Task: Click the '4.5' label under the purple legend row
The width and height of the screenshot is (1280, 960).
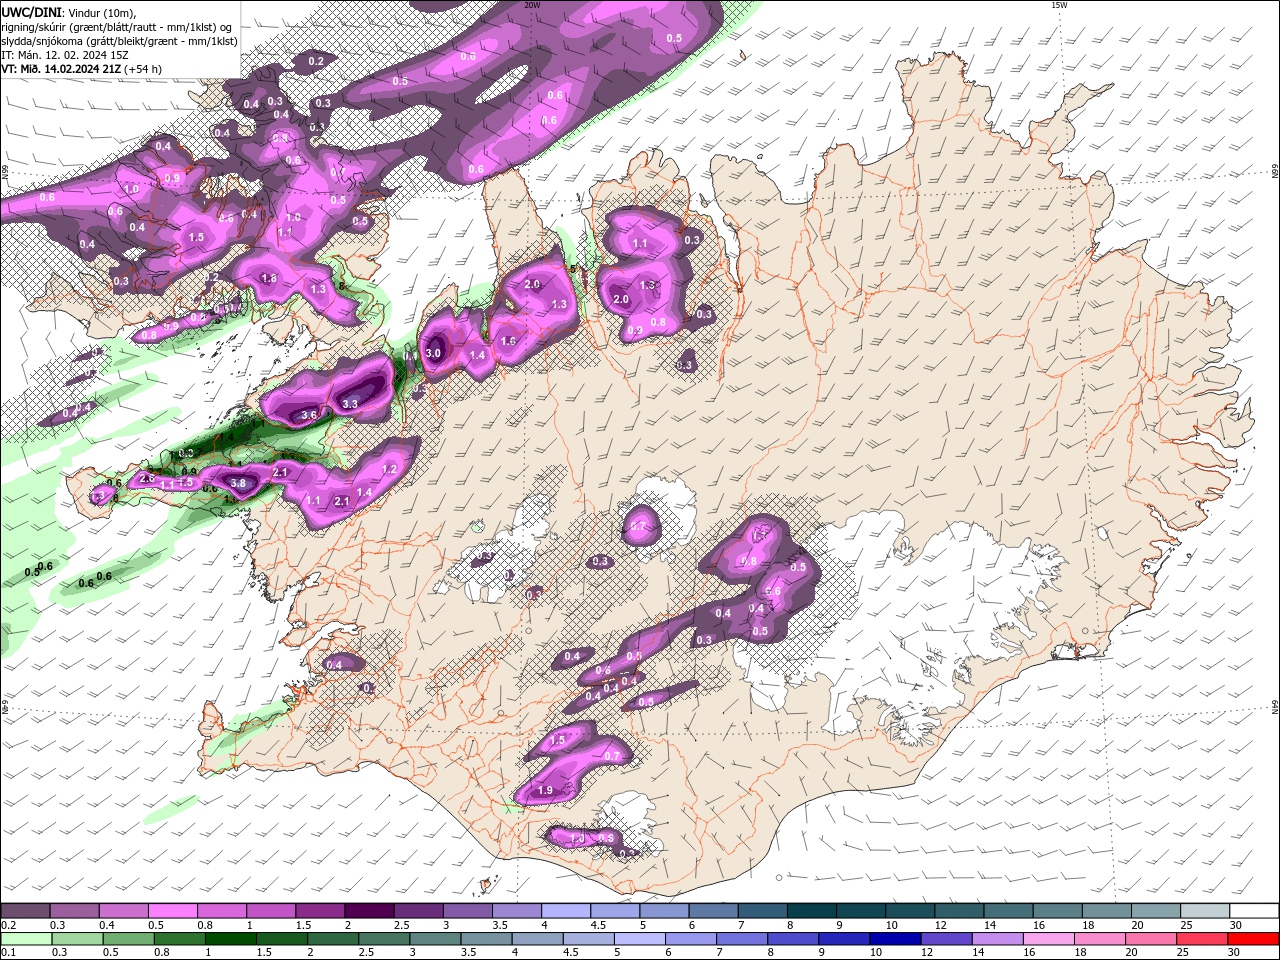Action: [598, 925]
